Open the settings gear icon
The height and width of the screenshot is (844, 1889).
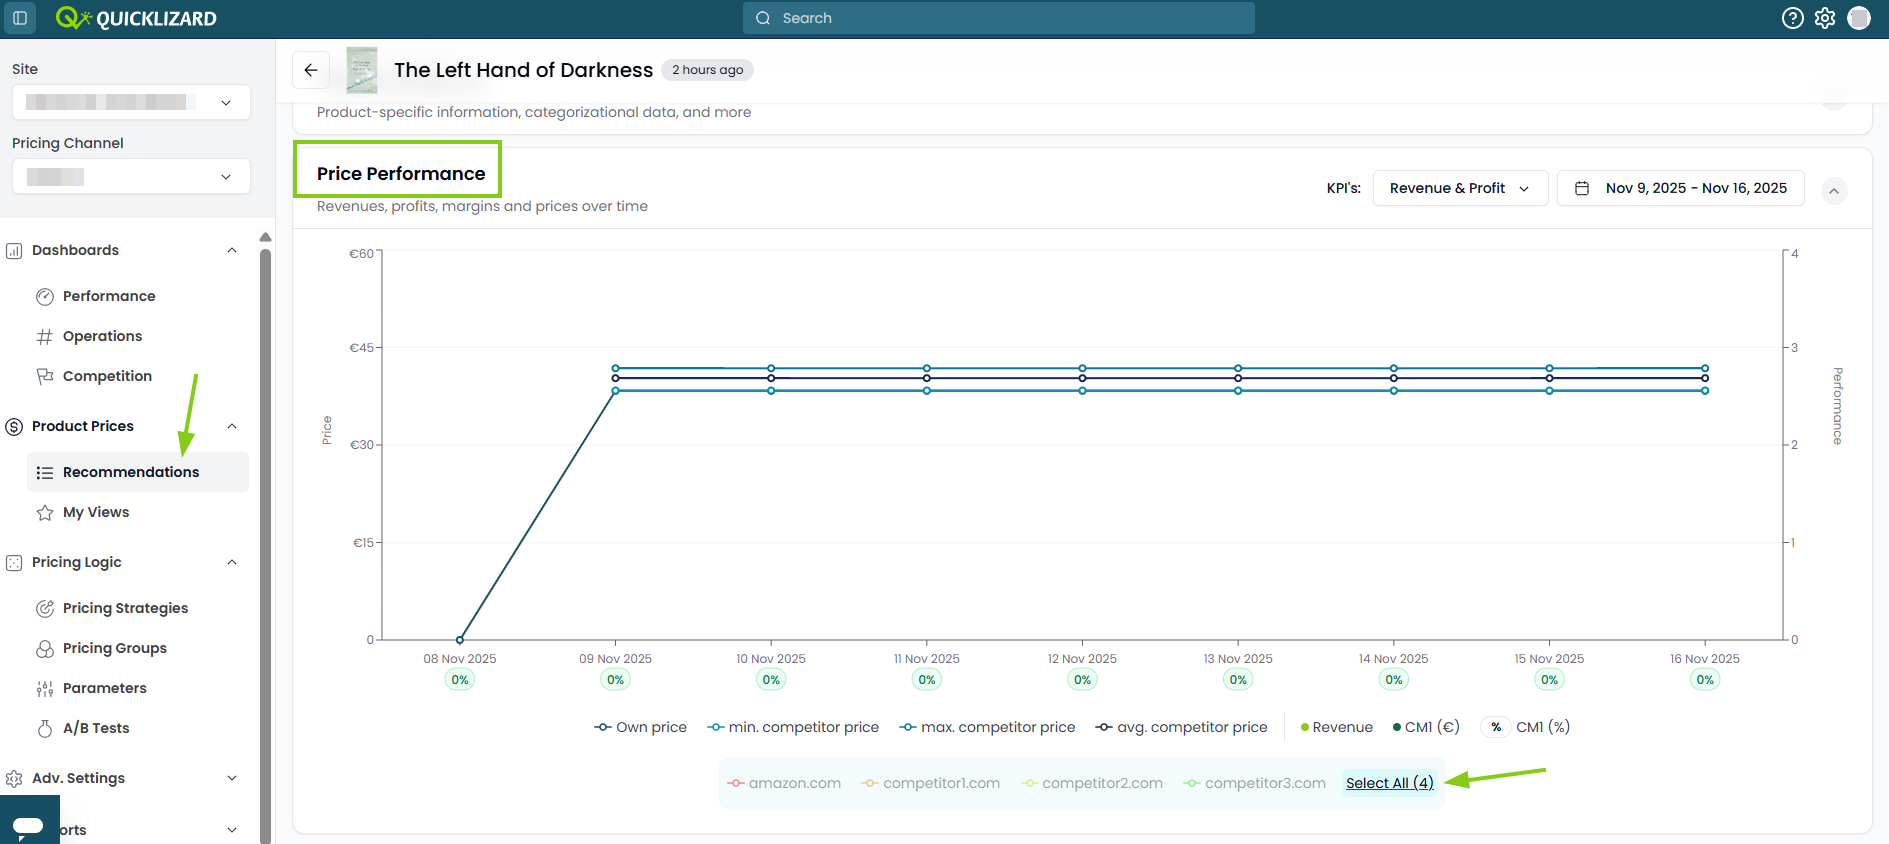(x=1825, y=18)
